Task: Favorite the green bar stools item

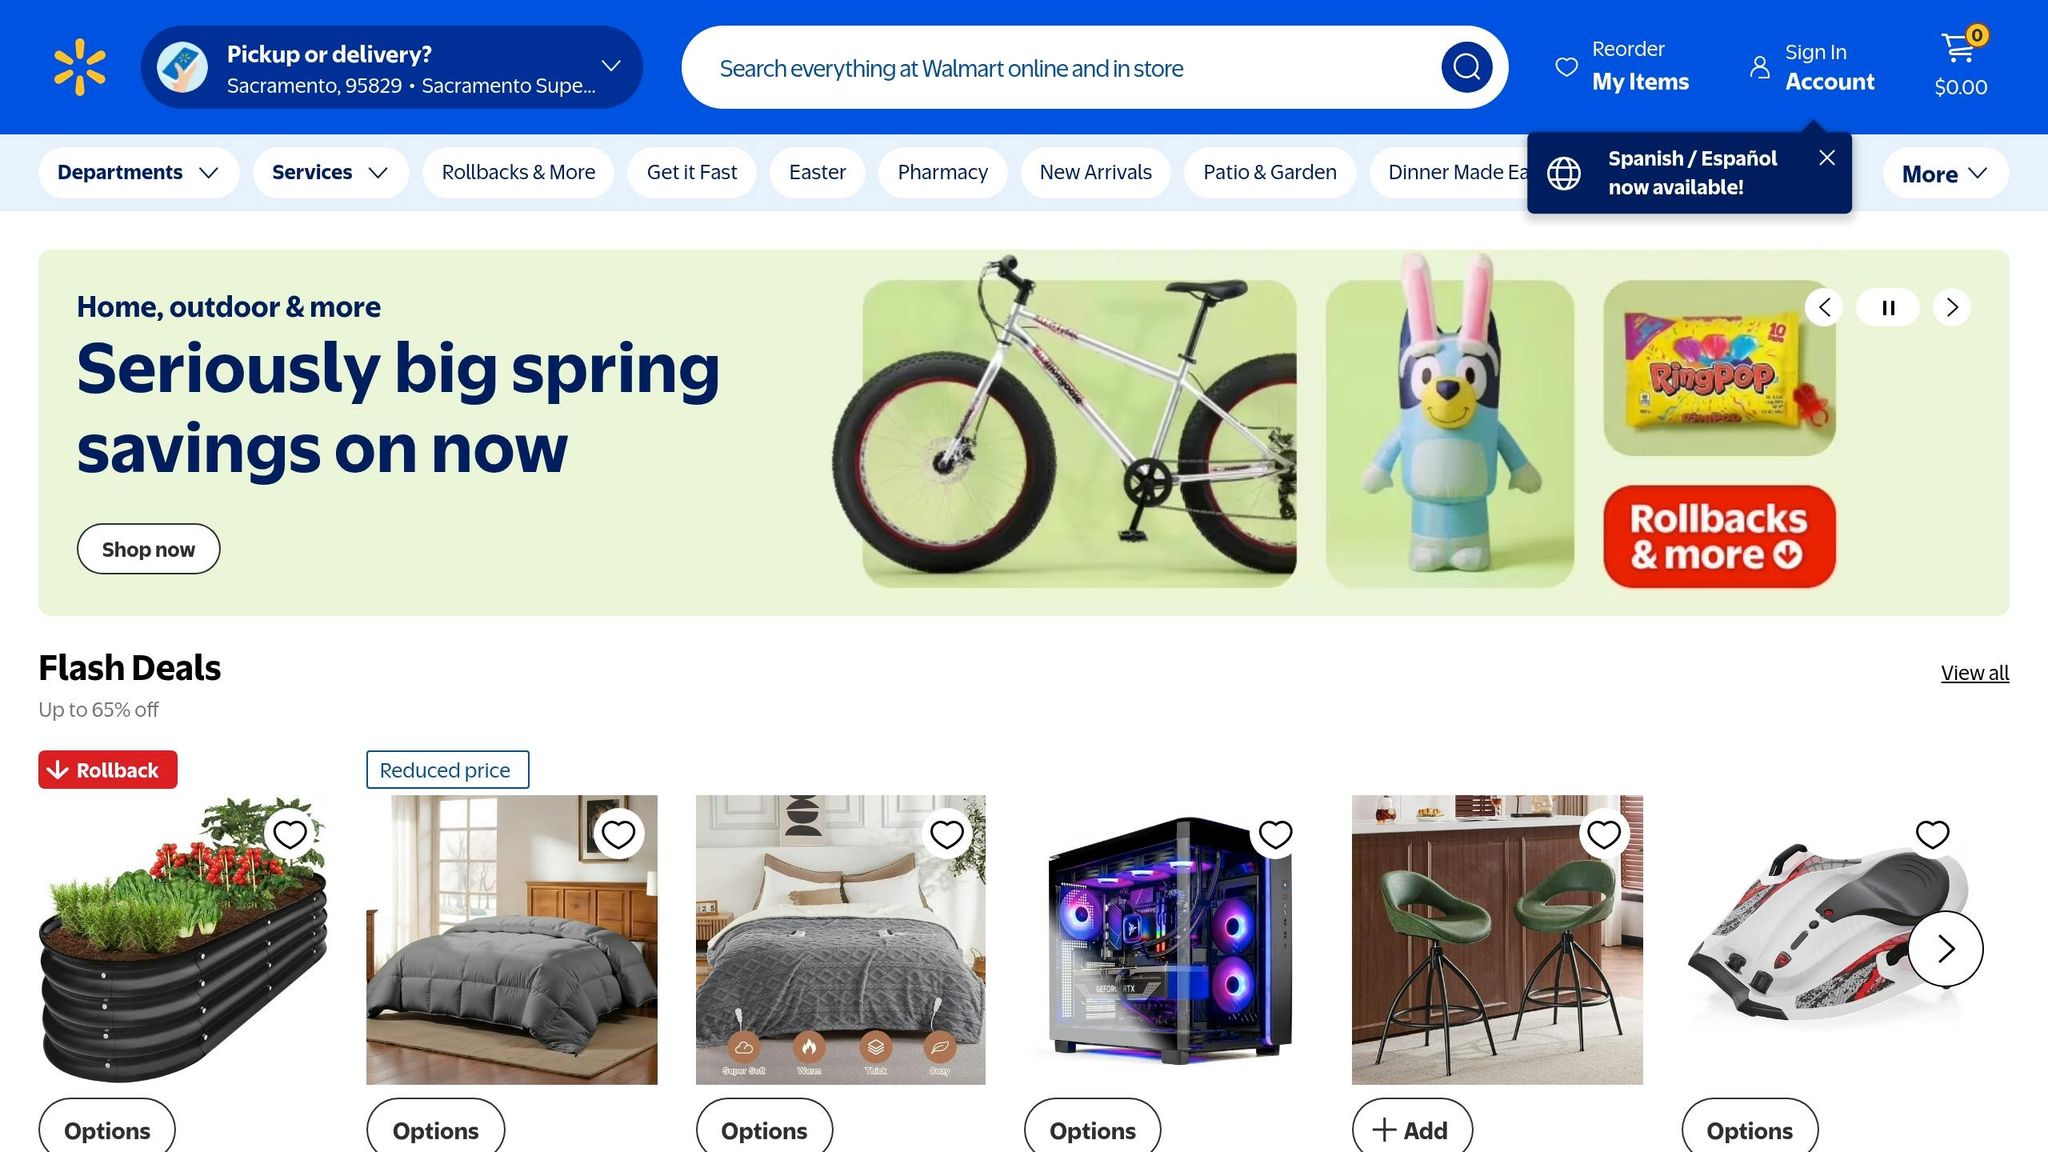Action: (1604, 834)
